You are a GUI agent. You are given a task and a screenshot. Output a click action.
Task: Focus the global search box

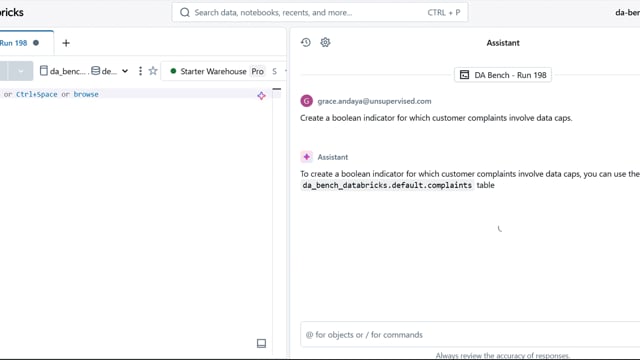320,13
